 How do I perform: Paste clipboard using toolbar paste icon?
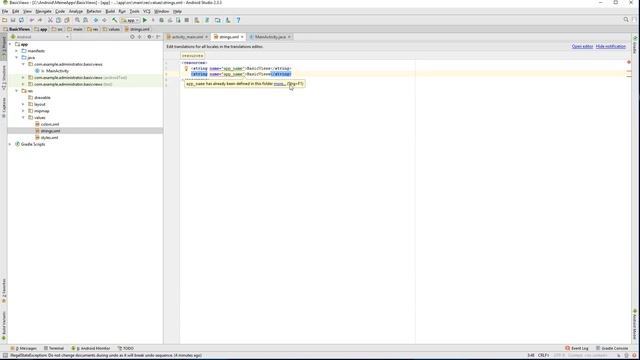point(67,20)
